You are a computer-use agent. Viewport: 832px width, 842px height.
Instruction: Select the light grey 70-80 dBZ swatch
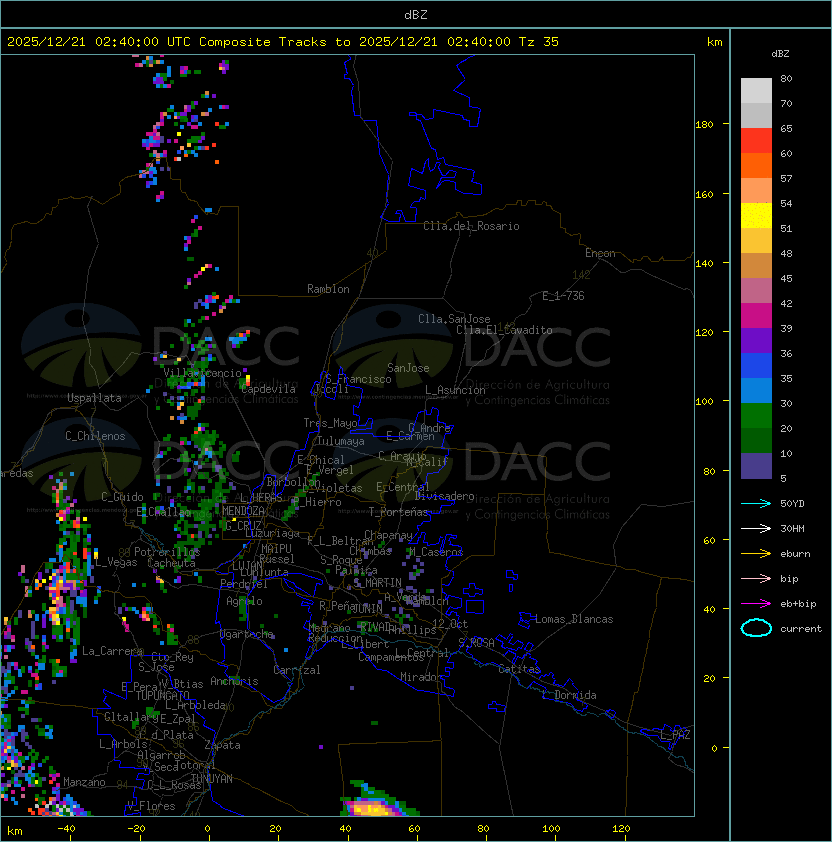(756, 90)
